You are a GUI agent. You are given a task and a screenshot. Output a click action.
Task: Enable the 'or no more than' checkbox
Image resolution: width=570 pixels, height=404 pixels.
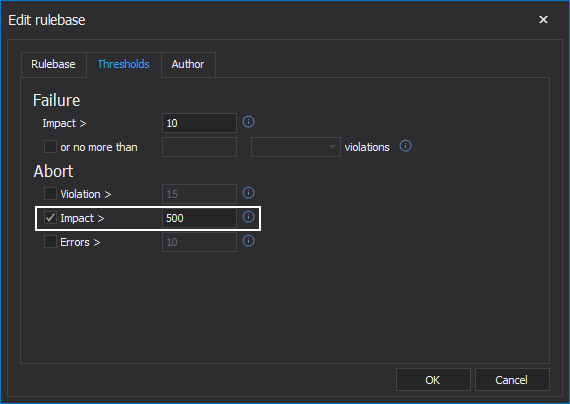pos(50,147)
